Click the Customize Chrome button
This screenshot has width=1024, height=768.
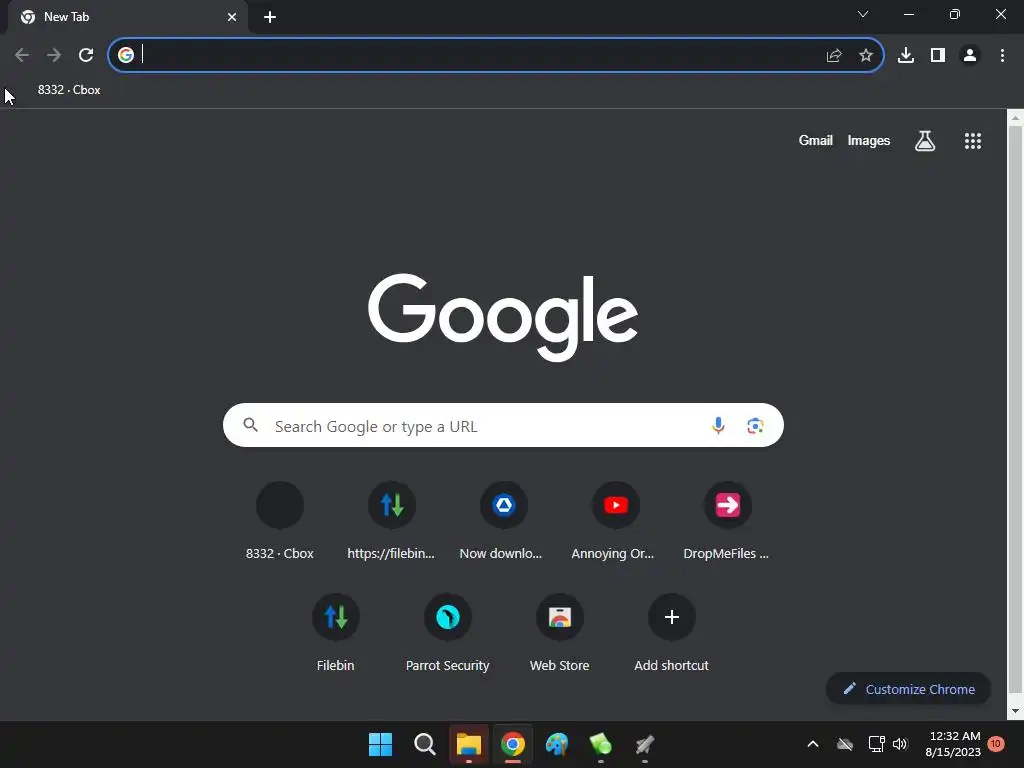pos(908,689)
